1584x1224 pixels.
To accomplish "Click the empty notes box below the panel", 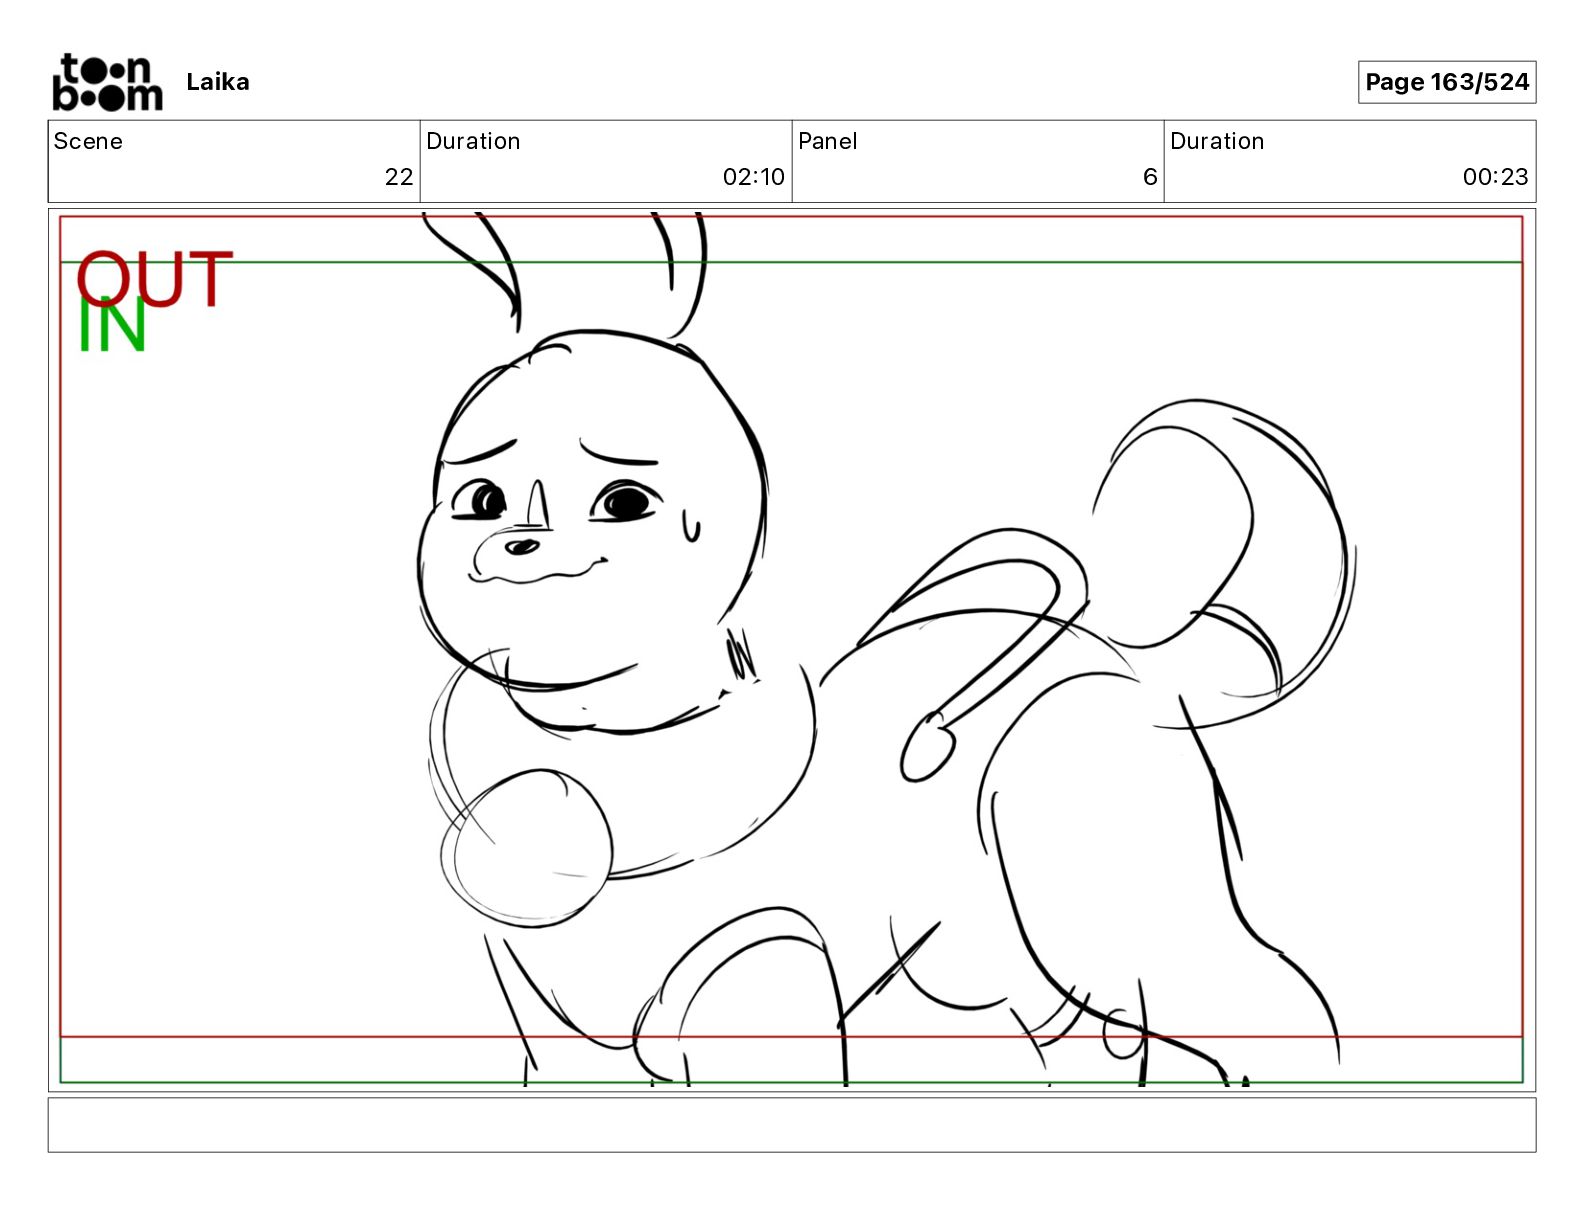I will (792, 1125).
